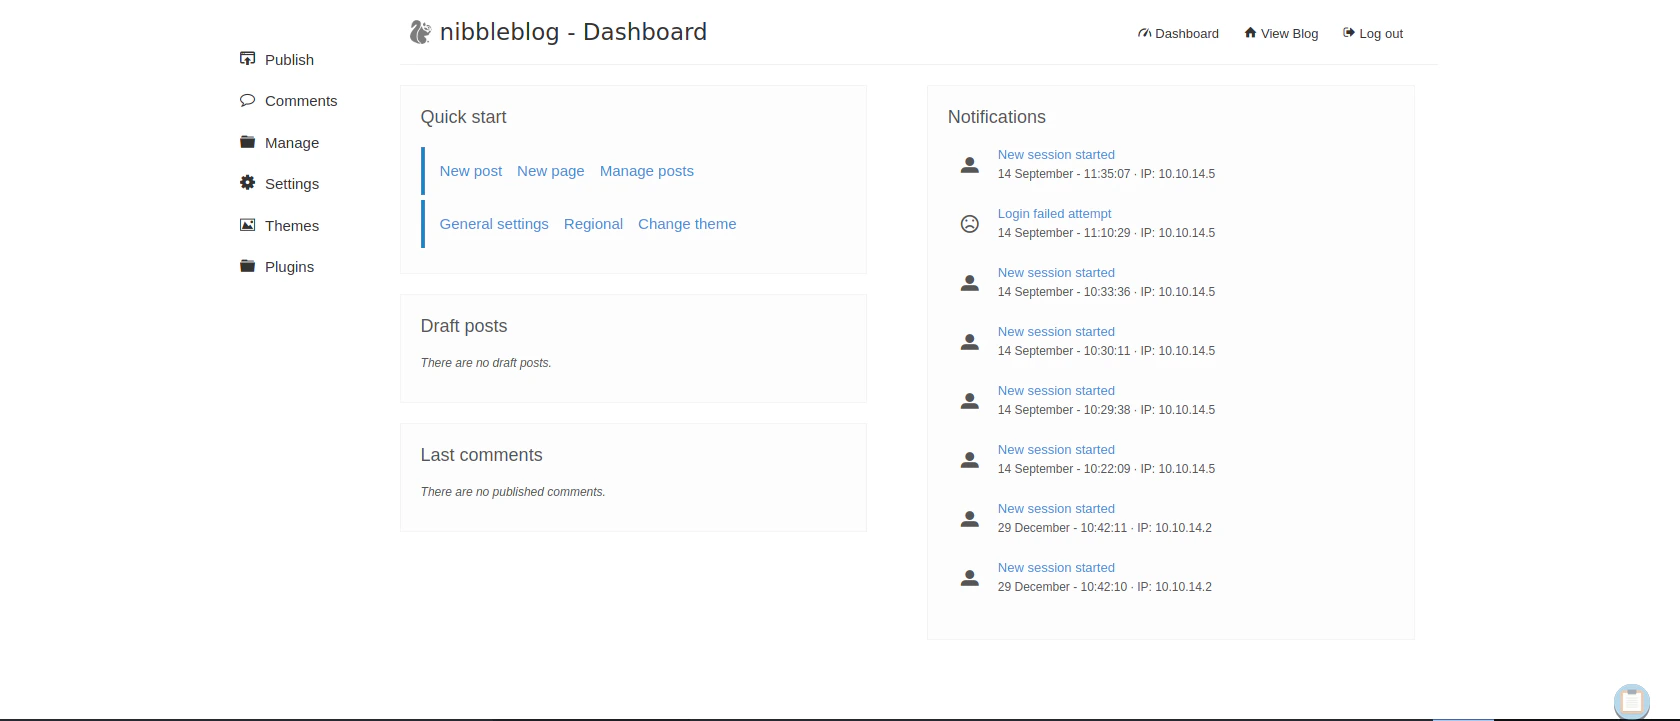Click user icon beside 10:30:11 session notification
The width and height of the screenshot is (1680, 721).
(969, 342)
